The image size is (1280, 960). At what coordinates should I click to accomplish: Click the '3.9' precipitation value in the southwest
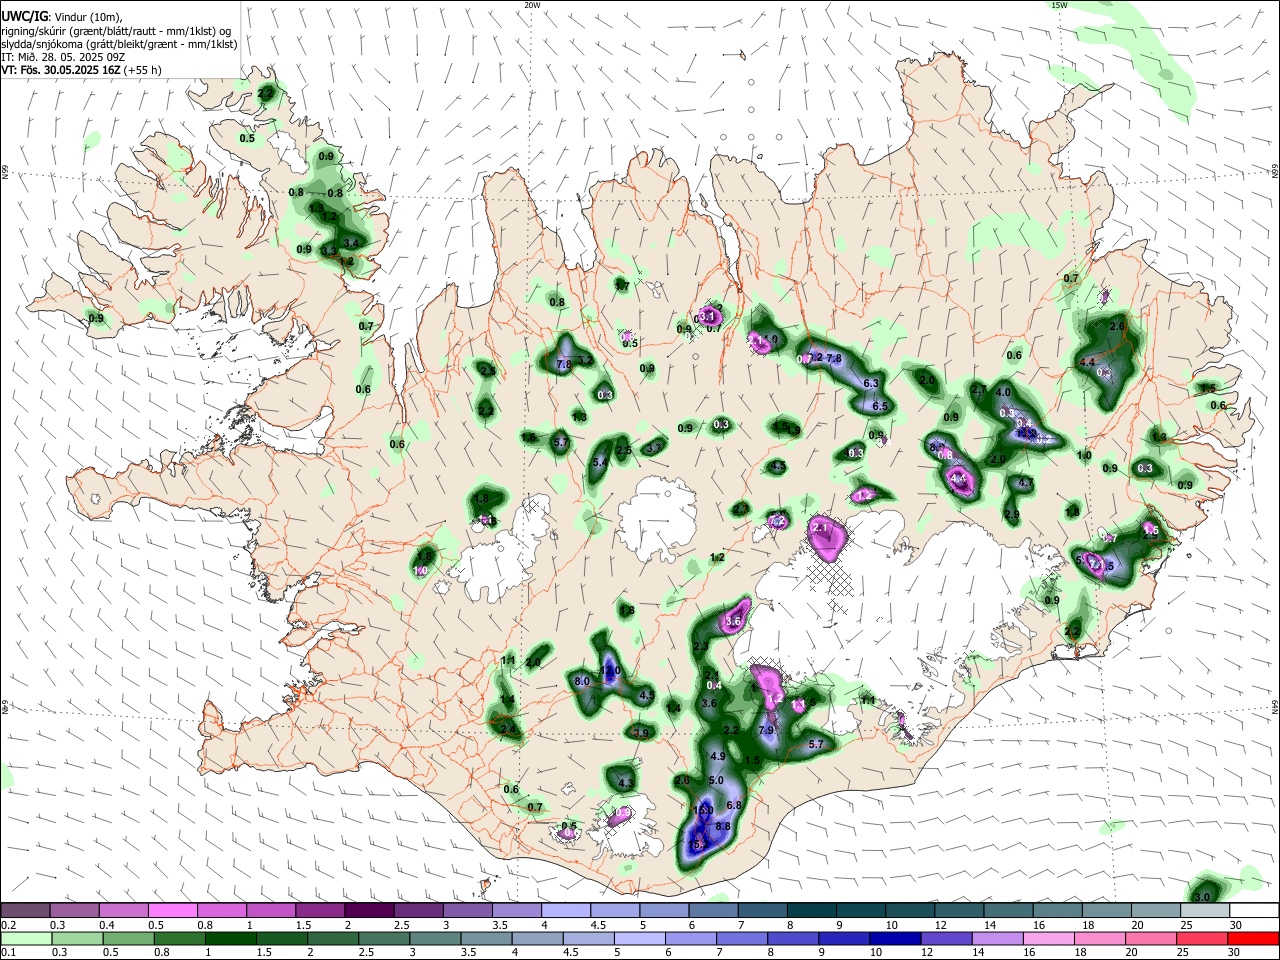coord(641,733)
